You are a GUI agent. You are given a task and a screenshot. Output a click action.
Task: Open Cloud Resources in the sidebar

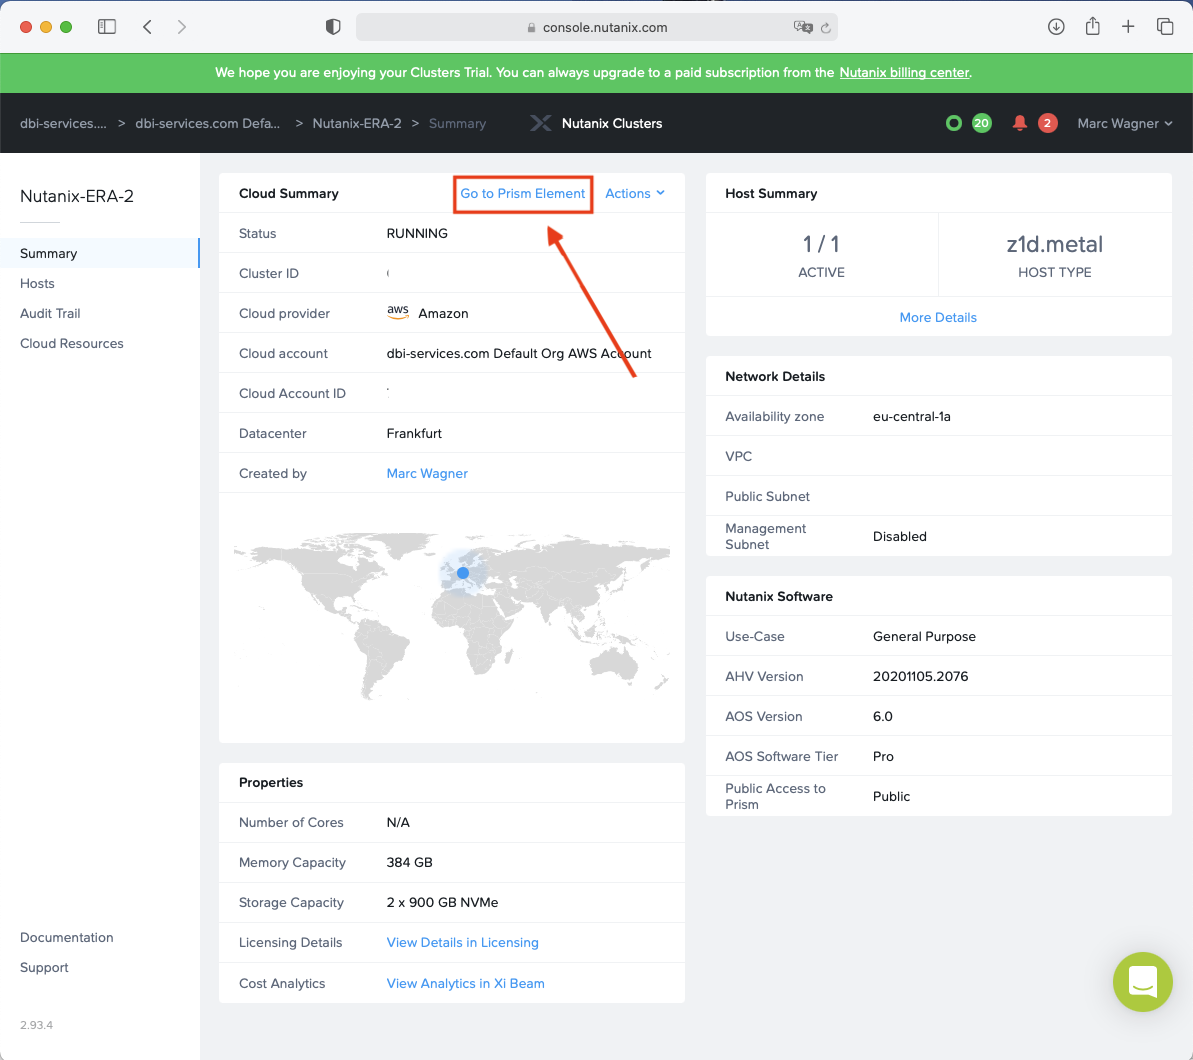72,343
